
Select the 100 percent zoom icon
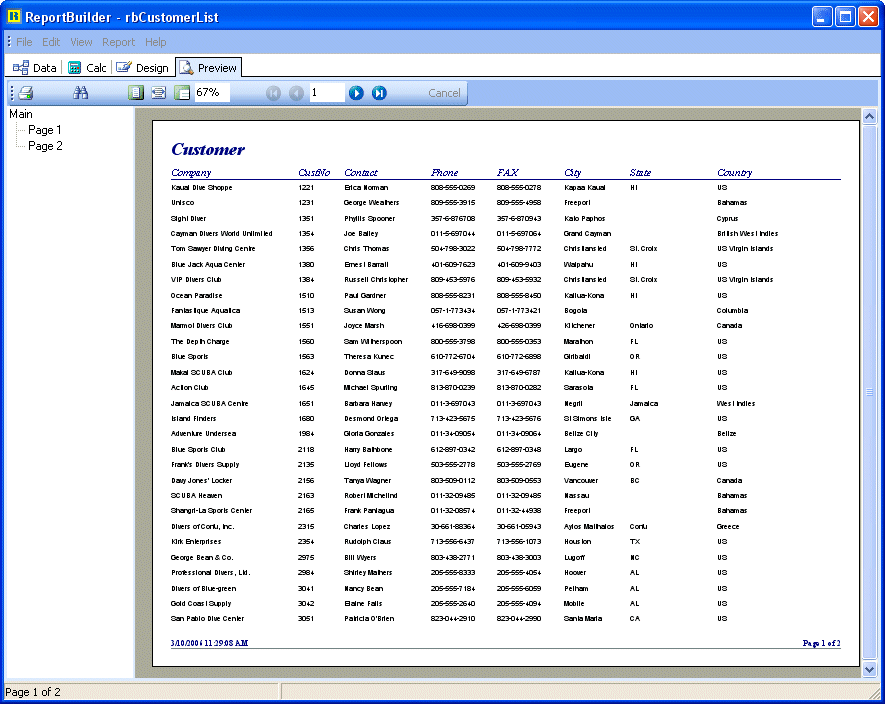pyautogui.click(x=181, y=93)
